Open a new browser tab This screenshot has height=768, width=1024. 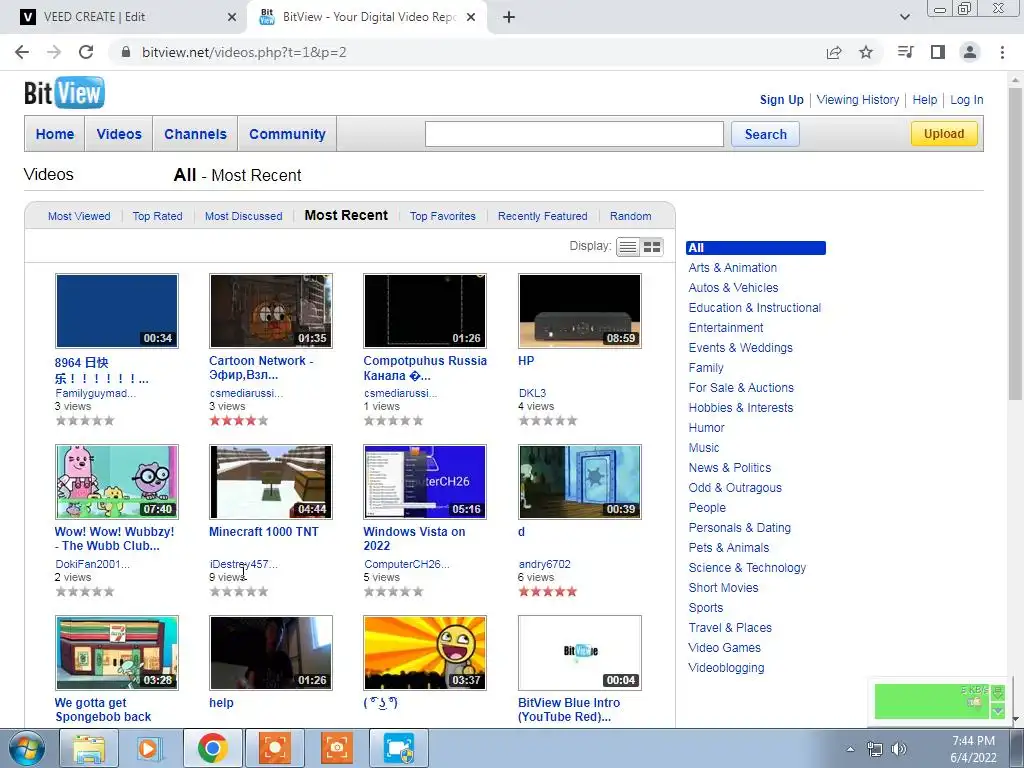point(509,17)
